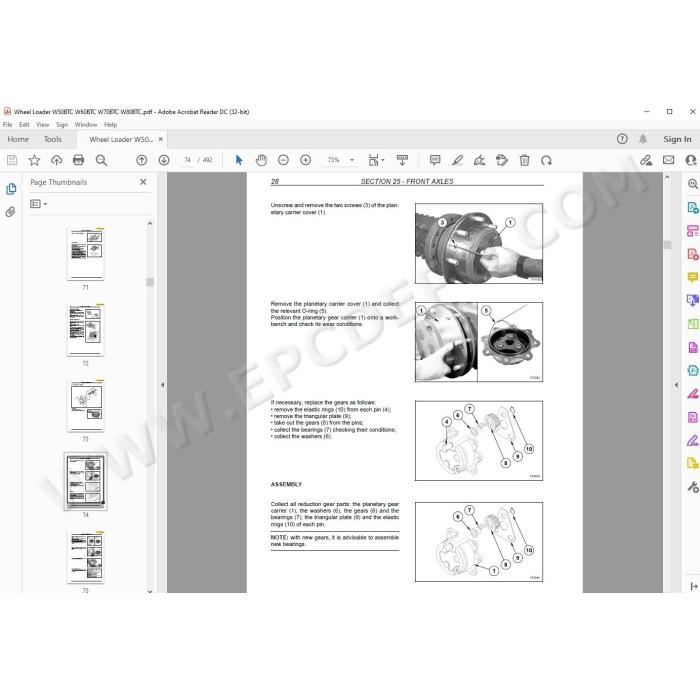Activate the Selection arrow tool
This screenshot has width=700, height=700.
[x=239, y=160]
